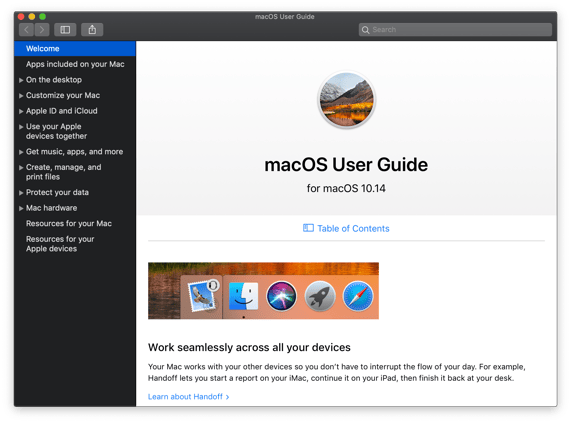The image size is (571, 423).
Task: Select Customize your Mac label
Action: [x=63, y=95]
